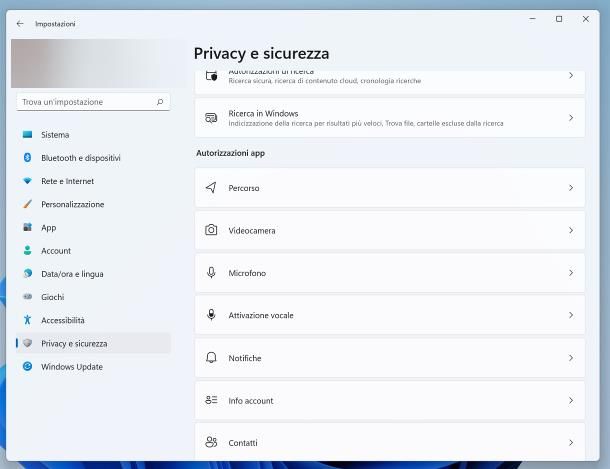Click the Giochi controller icon
This screenshot has width=610, height=469.
27,297
